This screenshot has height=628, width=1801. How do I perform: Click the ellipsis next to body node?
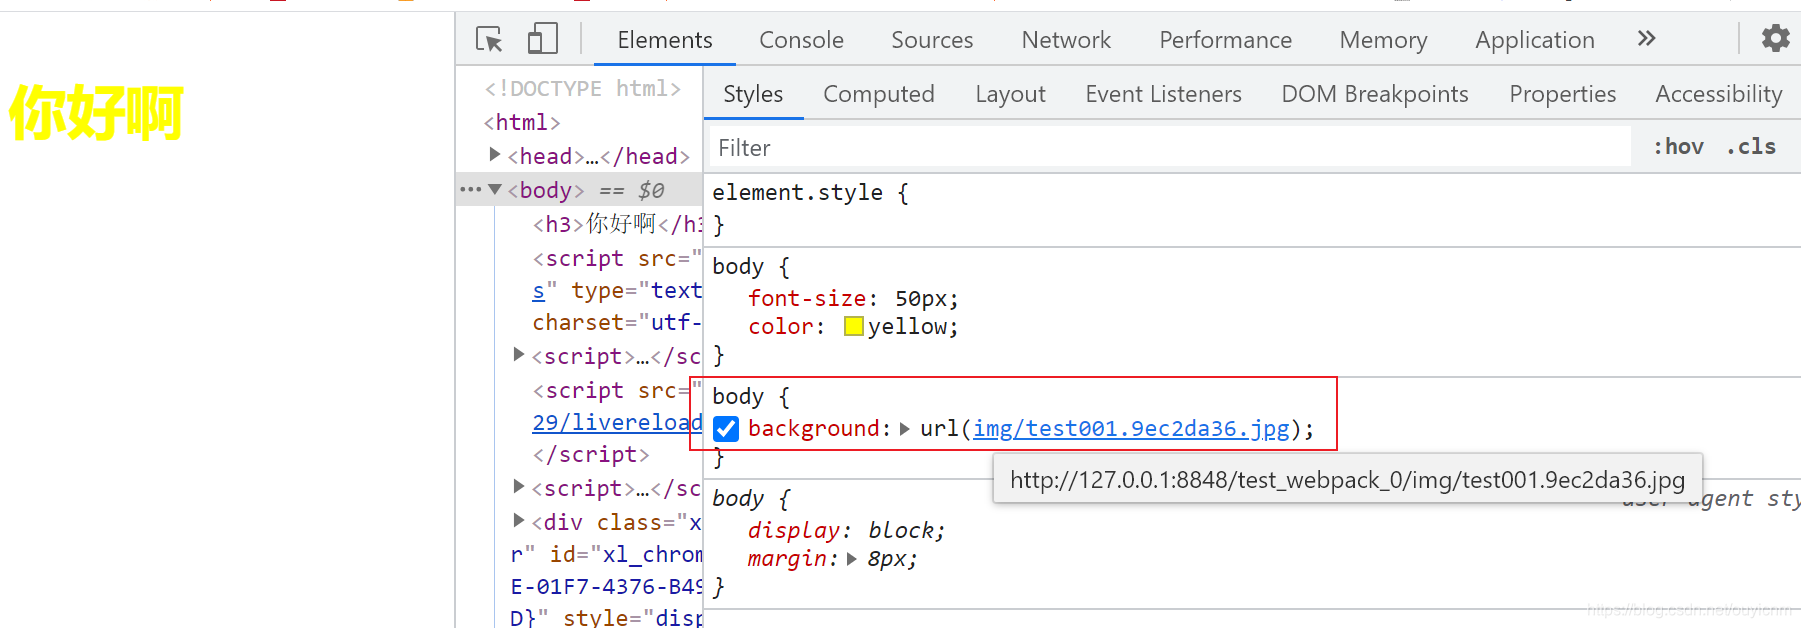coord(470,189)
